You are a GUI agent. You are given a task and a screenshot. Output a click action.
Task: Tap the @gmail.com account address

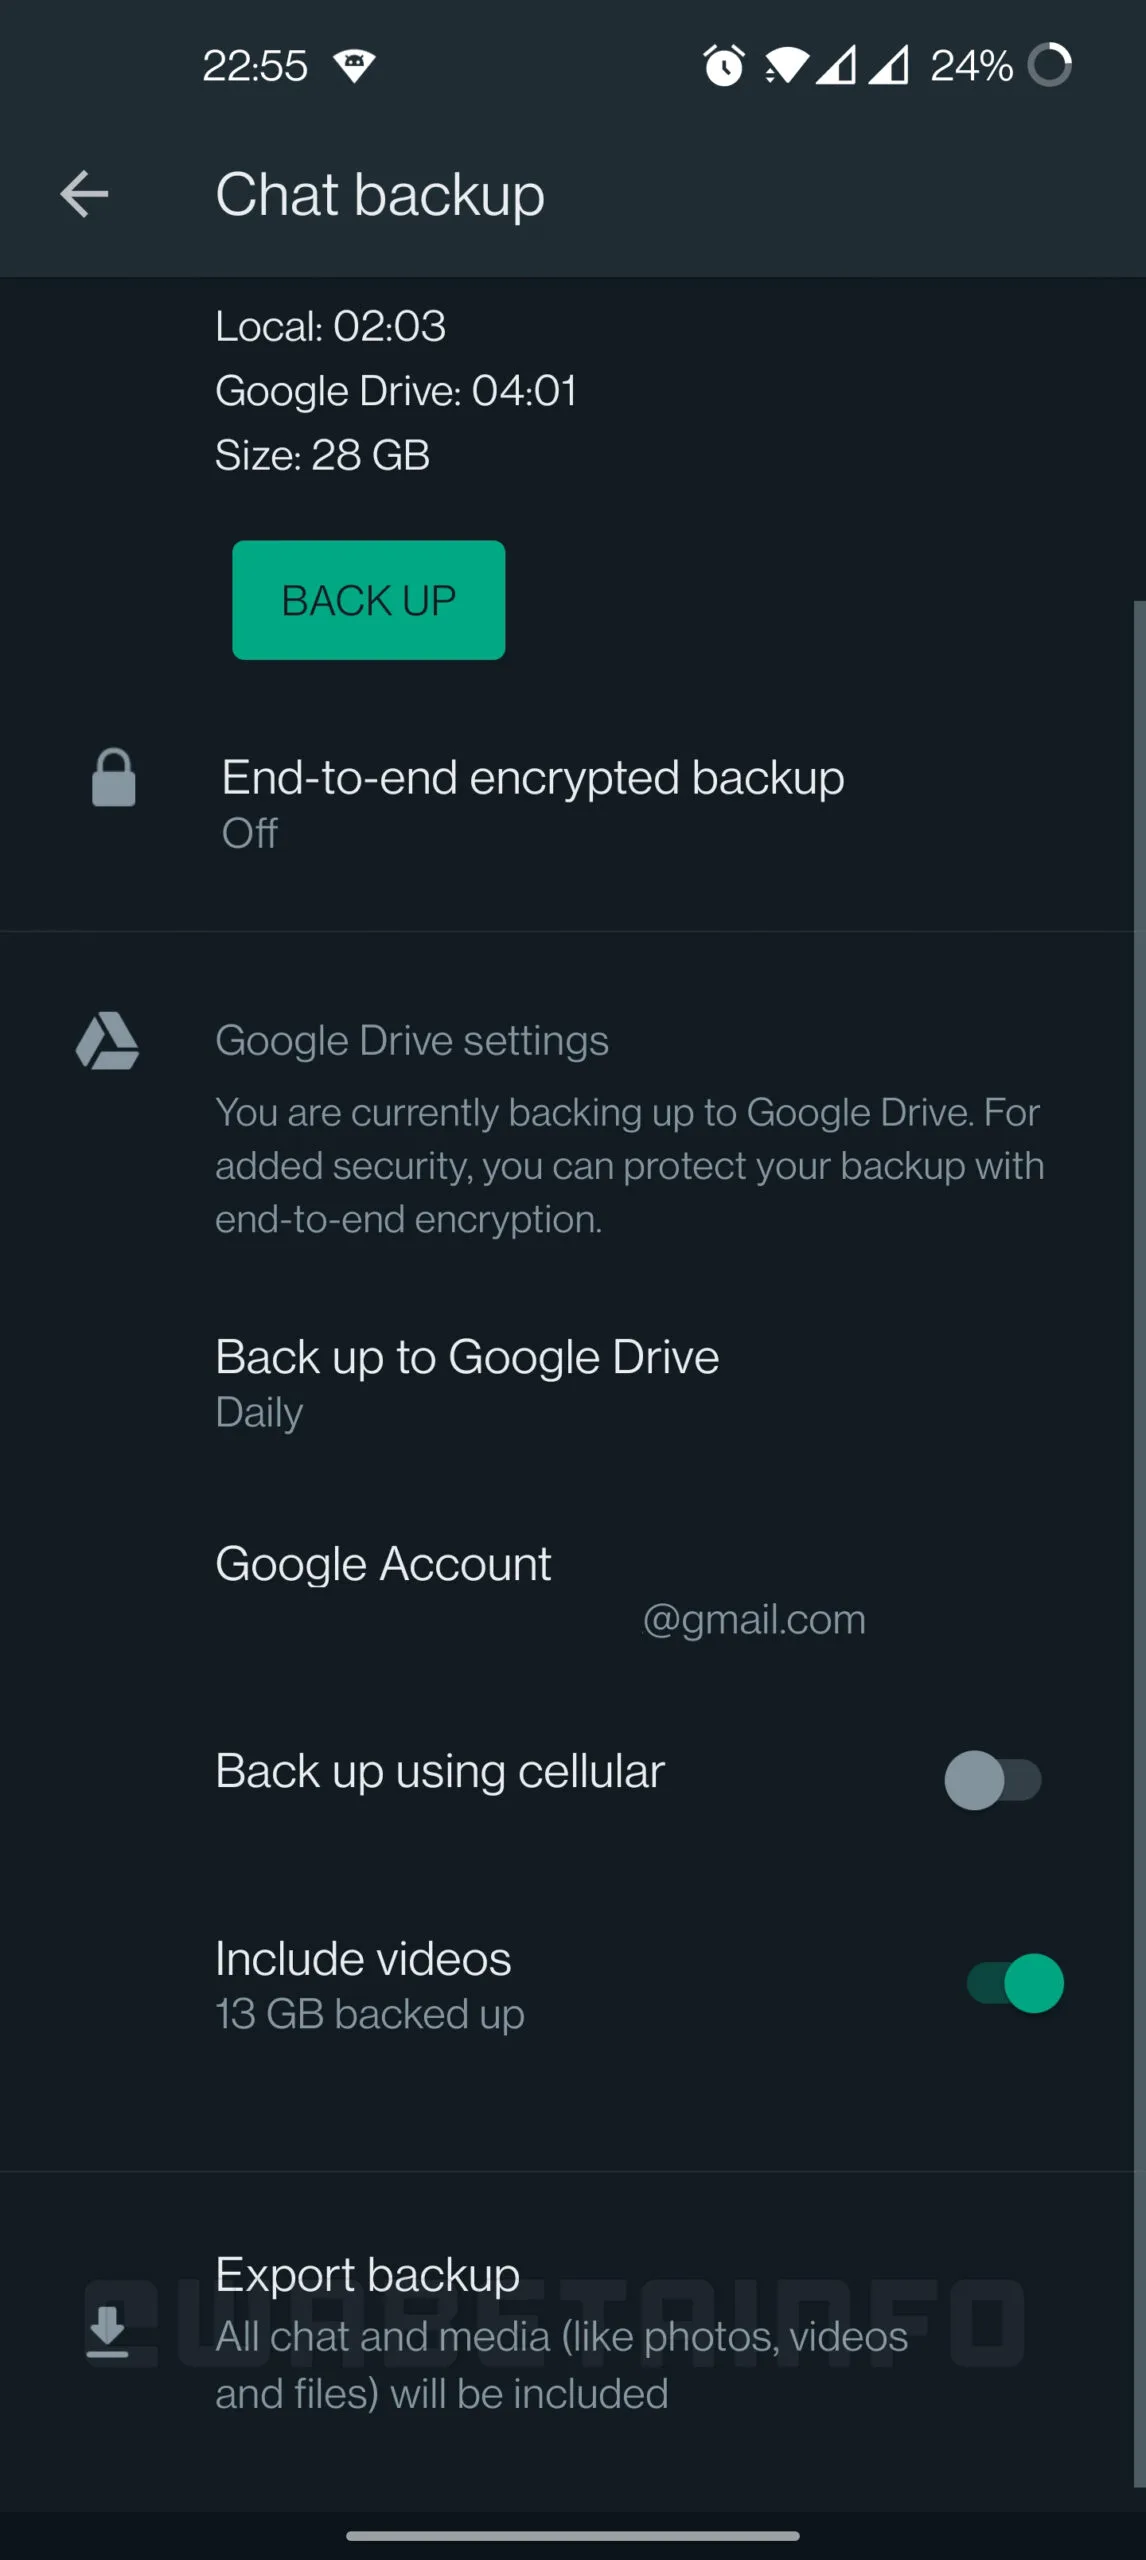(753, 1620)
